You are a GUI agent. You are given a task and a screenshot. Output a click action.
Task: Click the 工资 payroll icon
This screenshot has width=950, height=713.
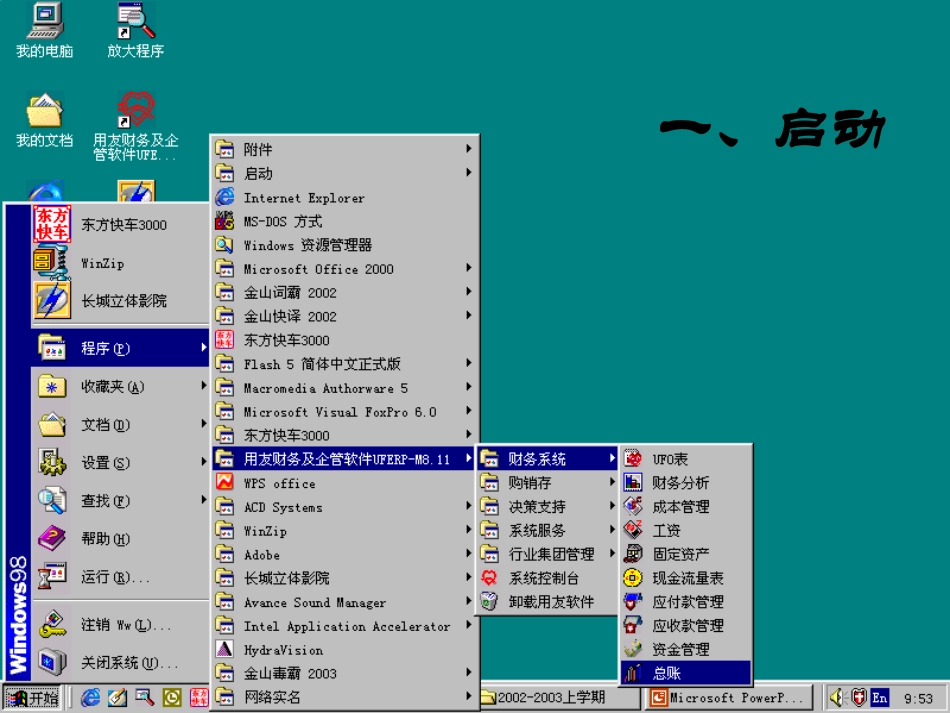tap(633, 530)
